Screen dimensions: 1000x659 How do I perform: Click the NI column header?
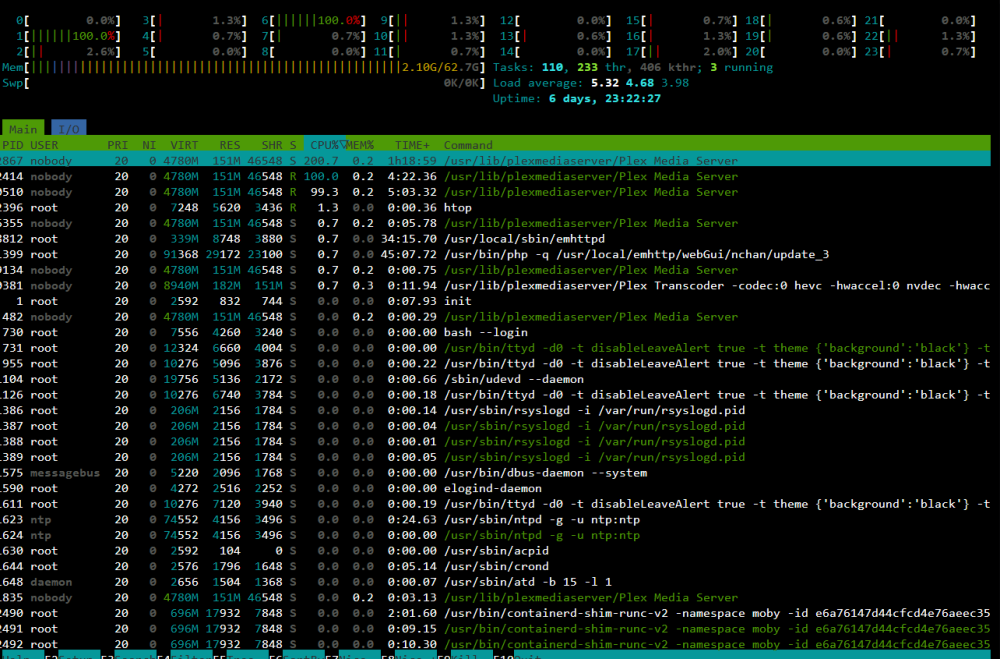point(149,145)
